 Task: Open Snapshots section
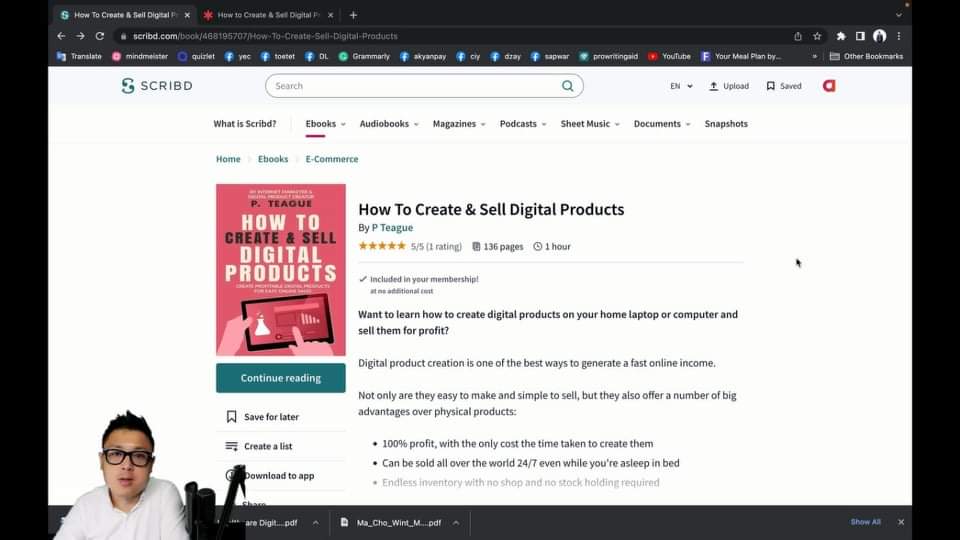[726, 124]
